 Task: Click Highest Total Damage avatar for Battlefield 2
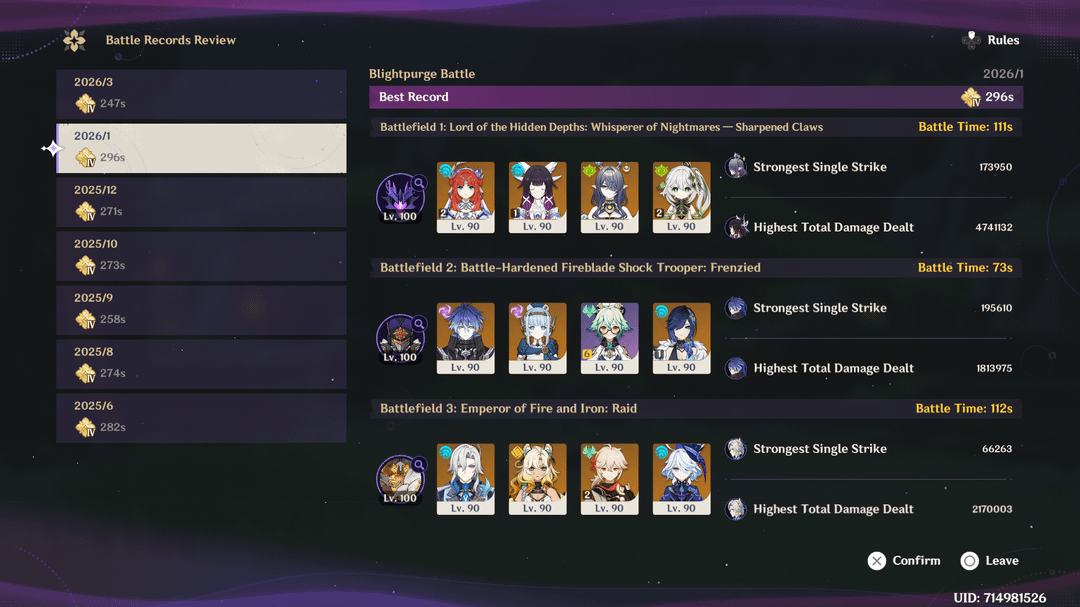(736, 368)
